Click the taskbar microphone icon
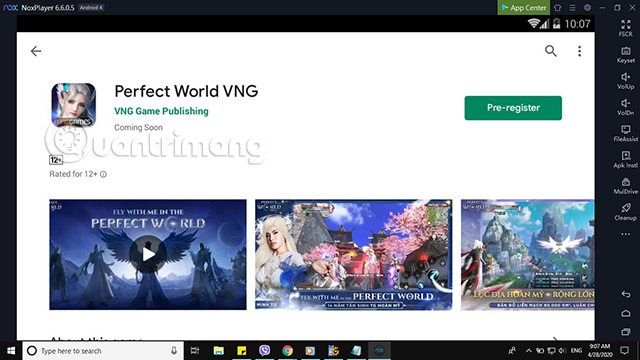The width and height of the screenshot is (640, 360). pos(174,351)
